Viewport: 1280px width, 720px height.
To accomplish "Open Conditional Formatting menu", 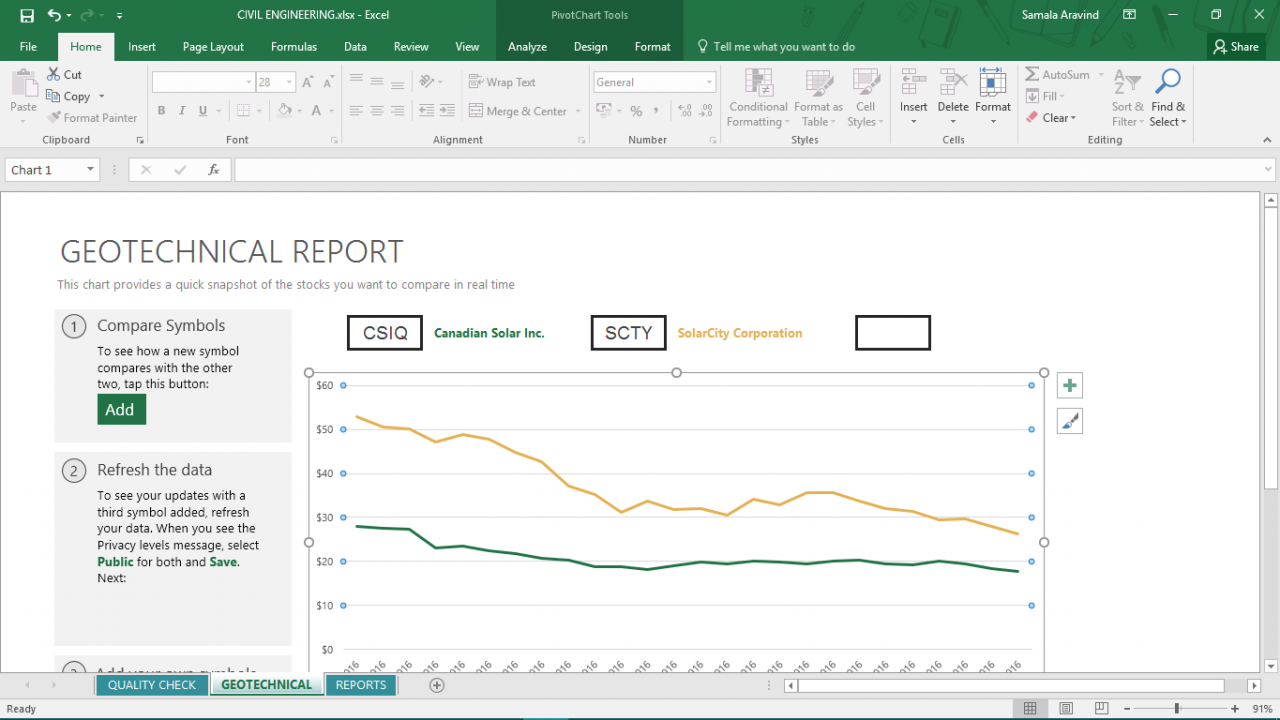I will pyautogui.click(x=758, y=99).
